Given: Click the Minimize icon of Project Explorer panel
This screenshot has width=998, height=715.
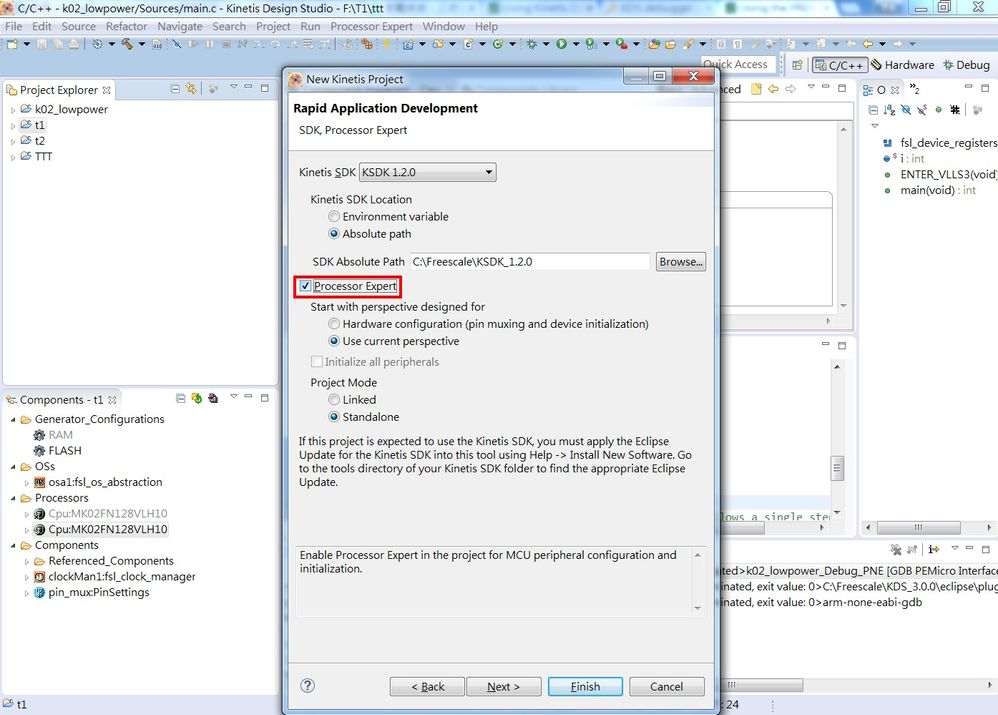Looking at the screenshot, I should pos(249,87).
